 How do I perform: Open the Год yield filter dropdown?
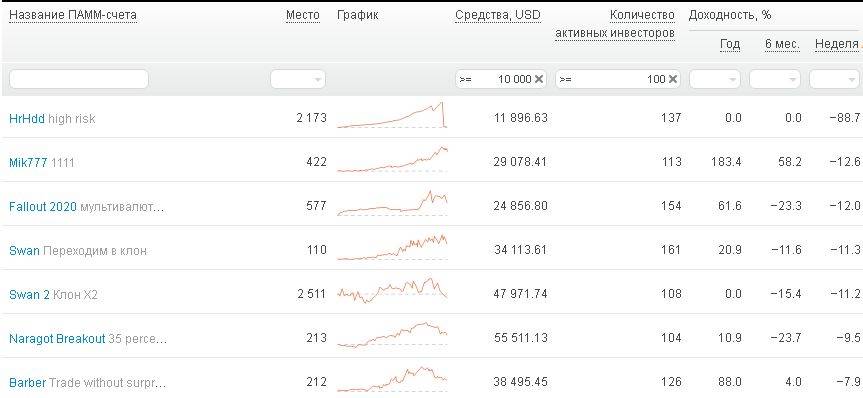(x=716, y=79)
